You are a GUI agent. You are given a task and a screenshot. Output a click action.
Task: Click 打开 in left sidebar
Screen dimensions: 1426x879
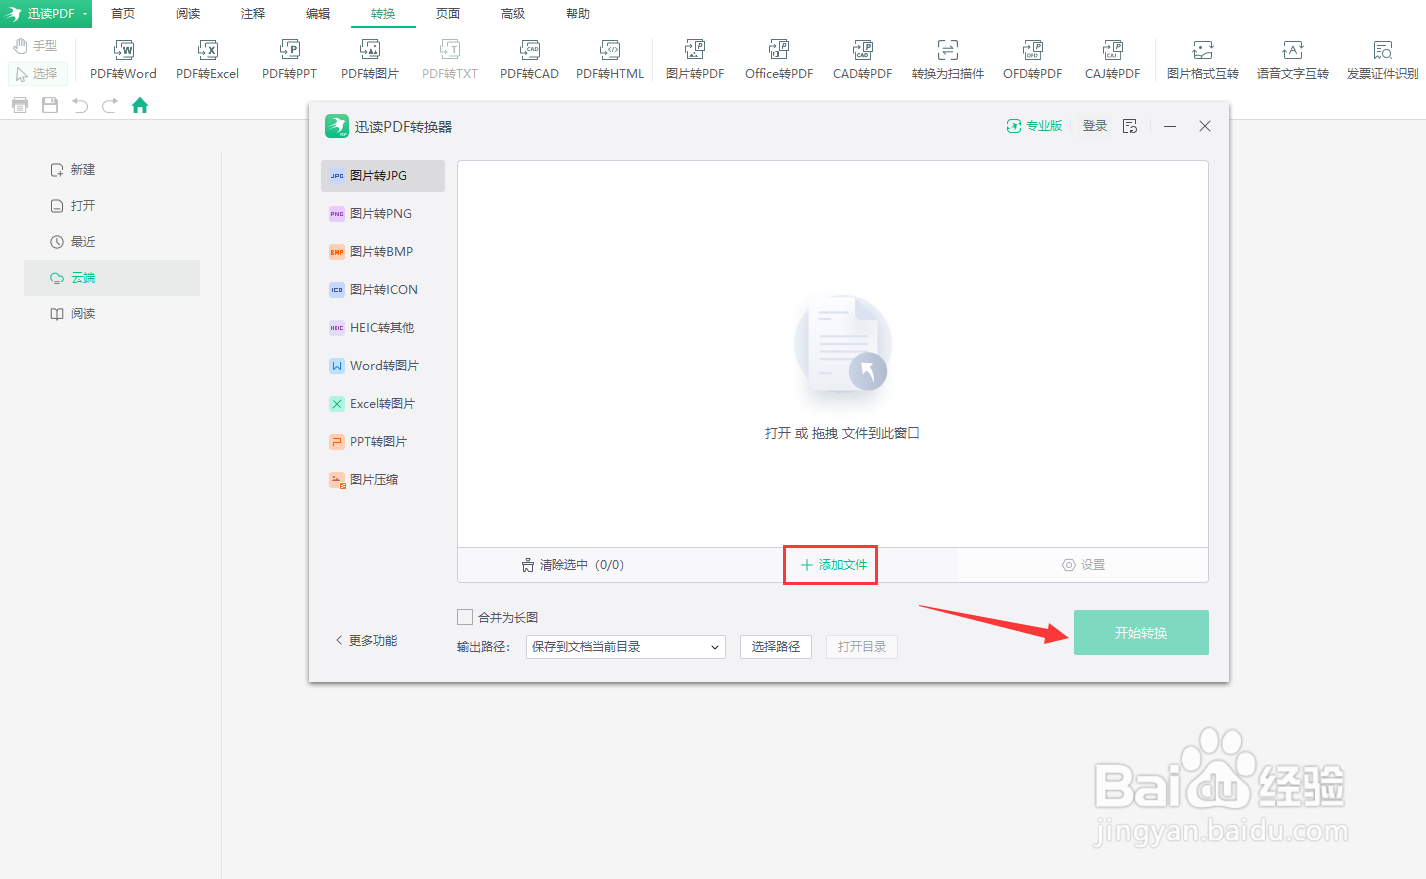click(112, 206)
